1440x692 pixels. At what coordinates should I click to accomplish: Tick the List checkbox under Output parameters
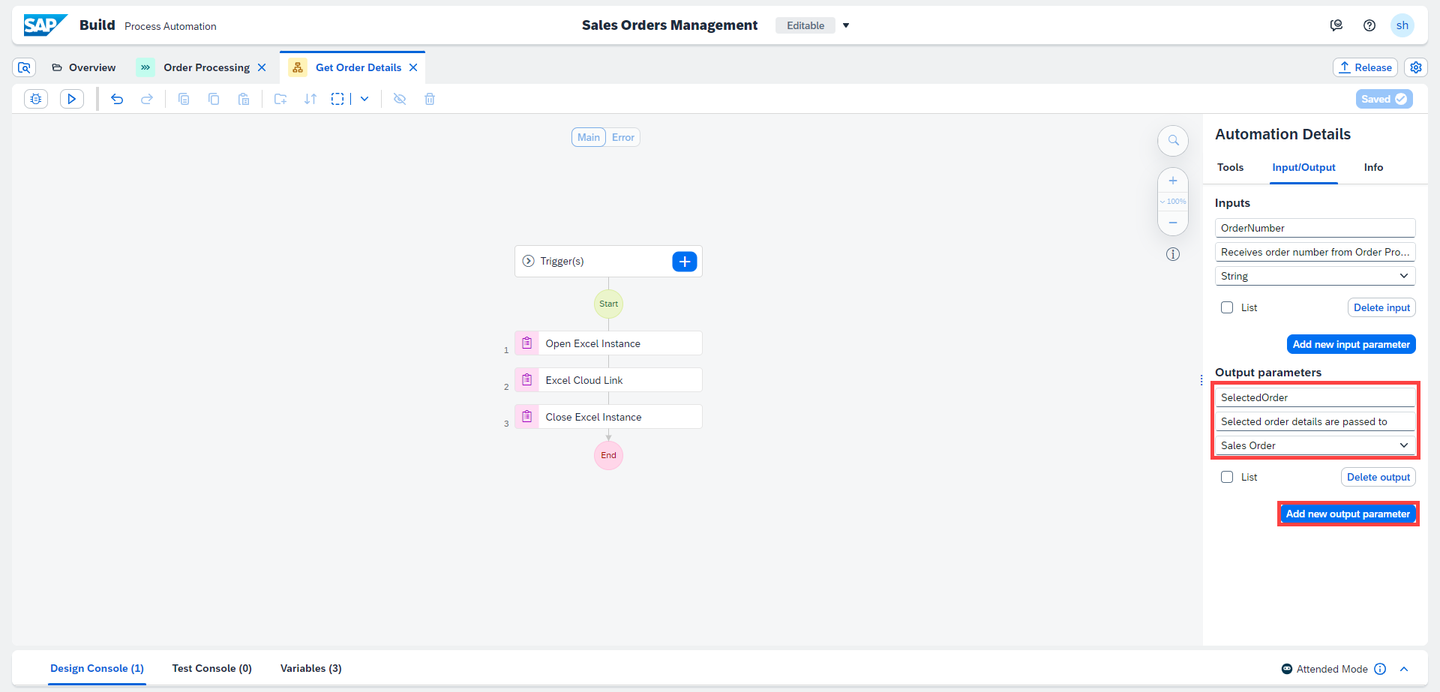coord(1227,477)
